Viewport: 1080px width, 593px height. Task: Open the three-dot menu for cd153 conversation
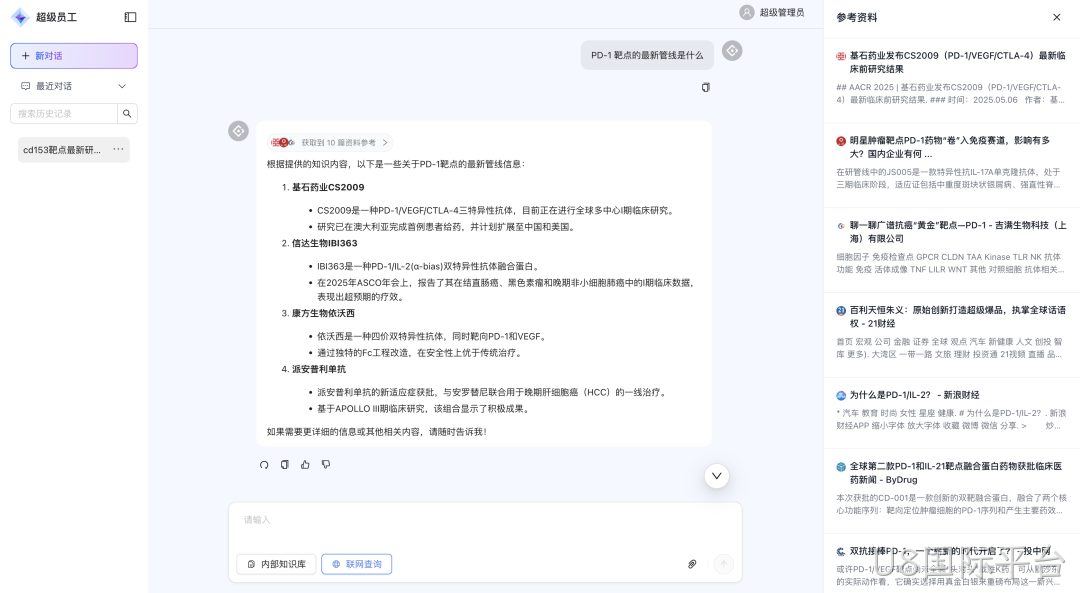pyautogui.click(x=118, y=149)
